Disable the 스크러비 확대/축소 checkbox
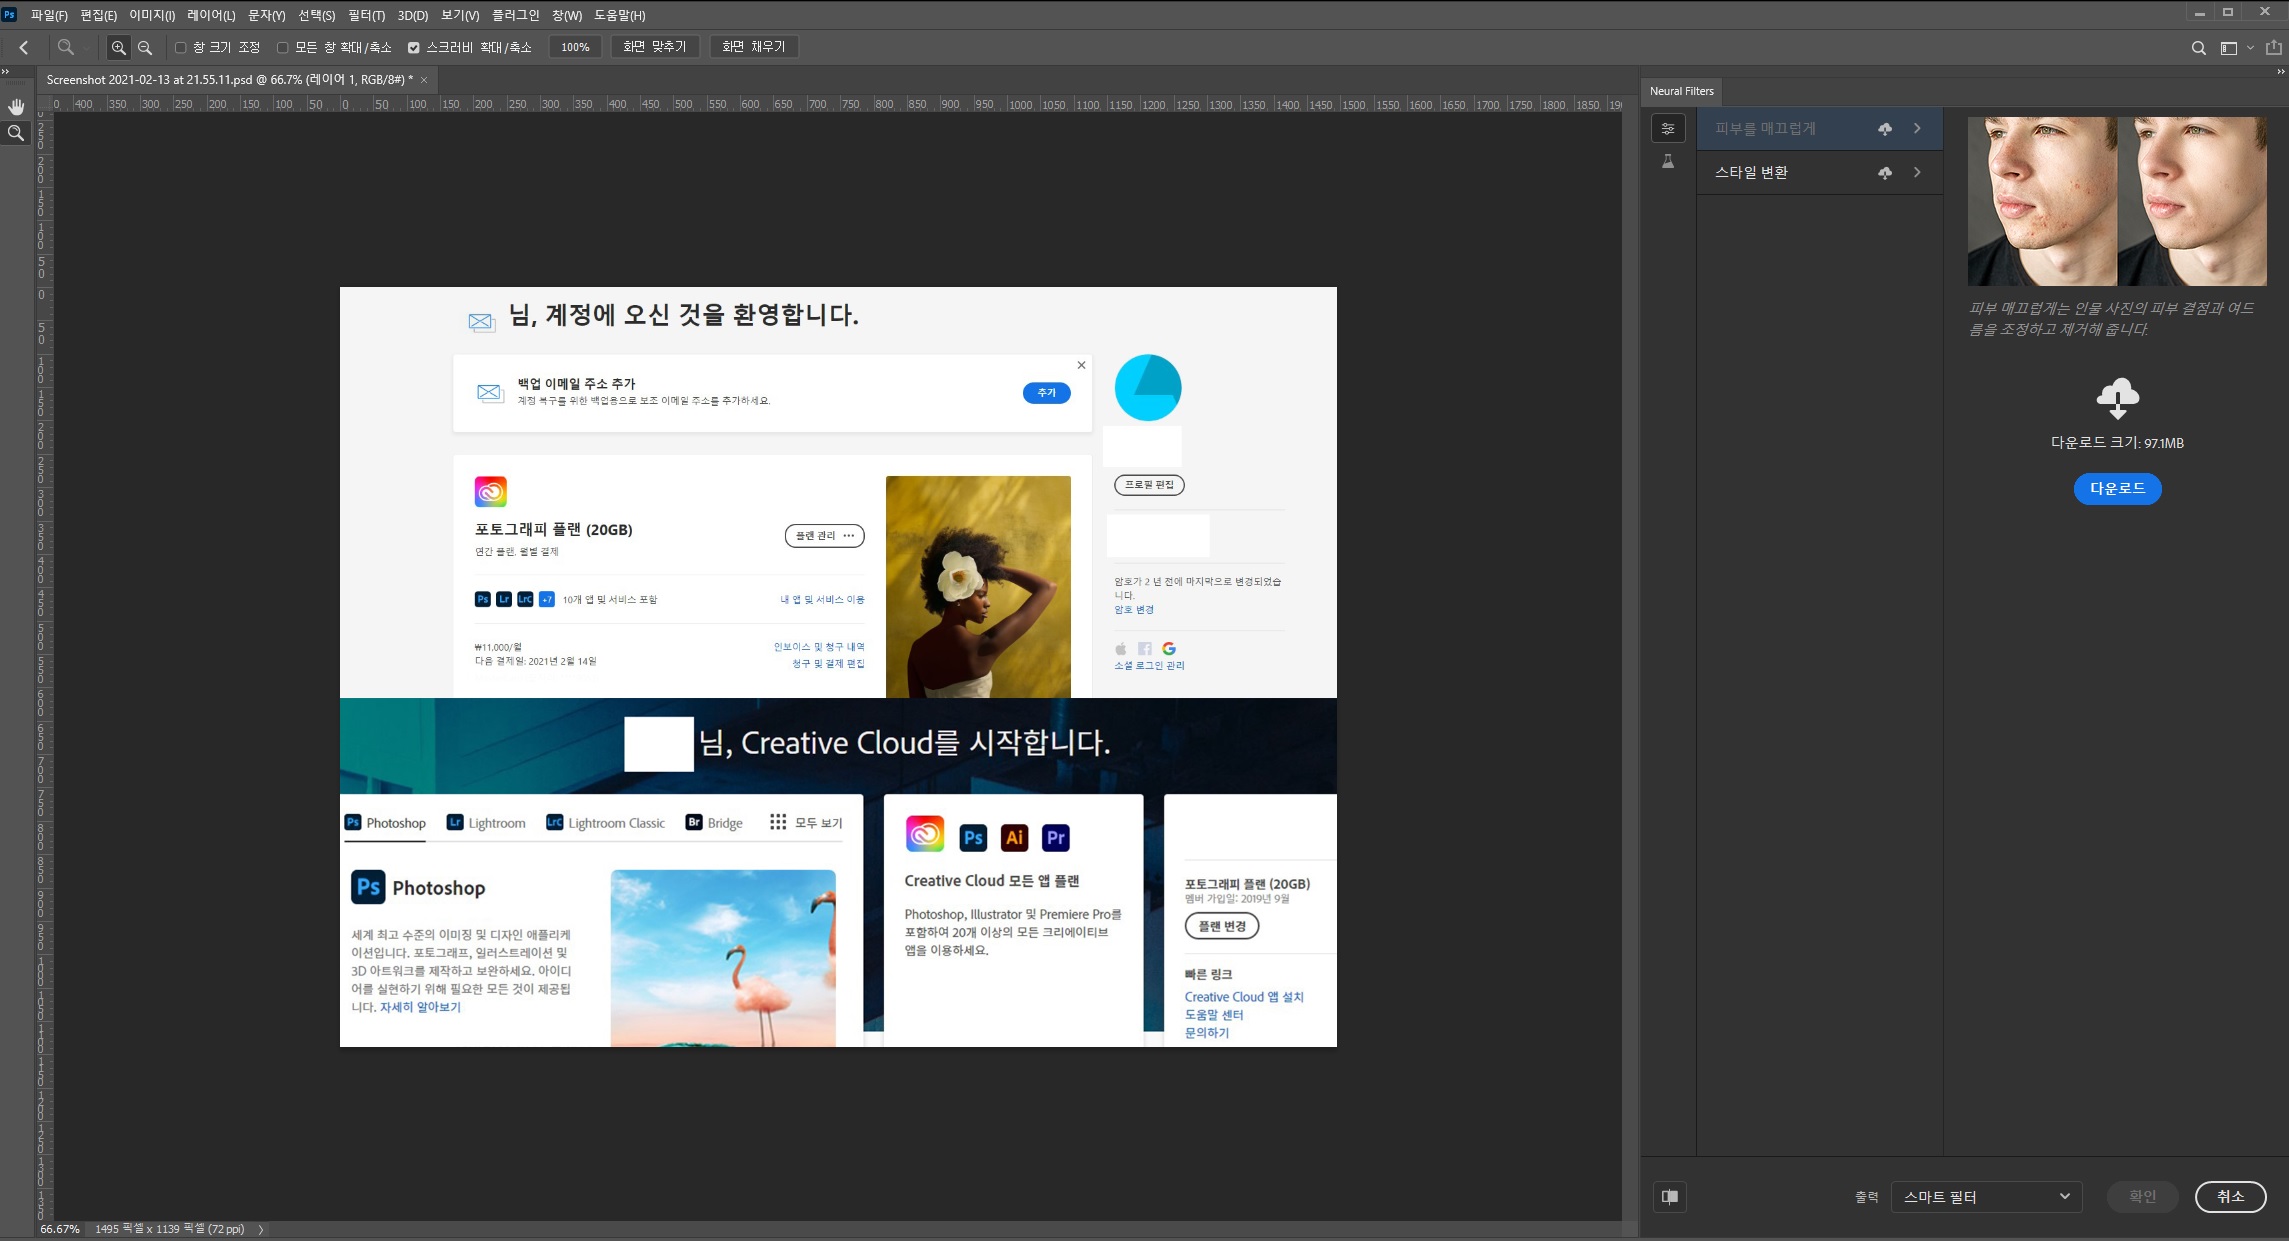2289x1241 pixels. click(x=413, y=47)
